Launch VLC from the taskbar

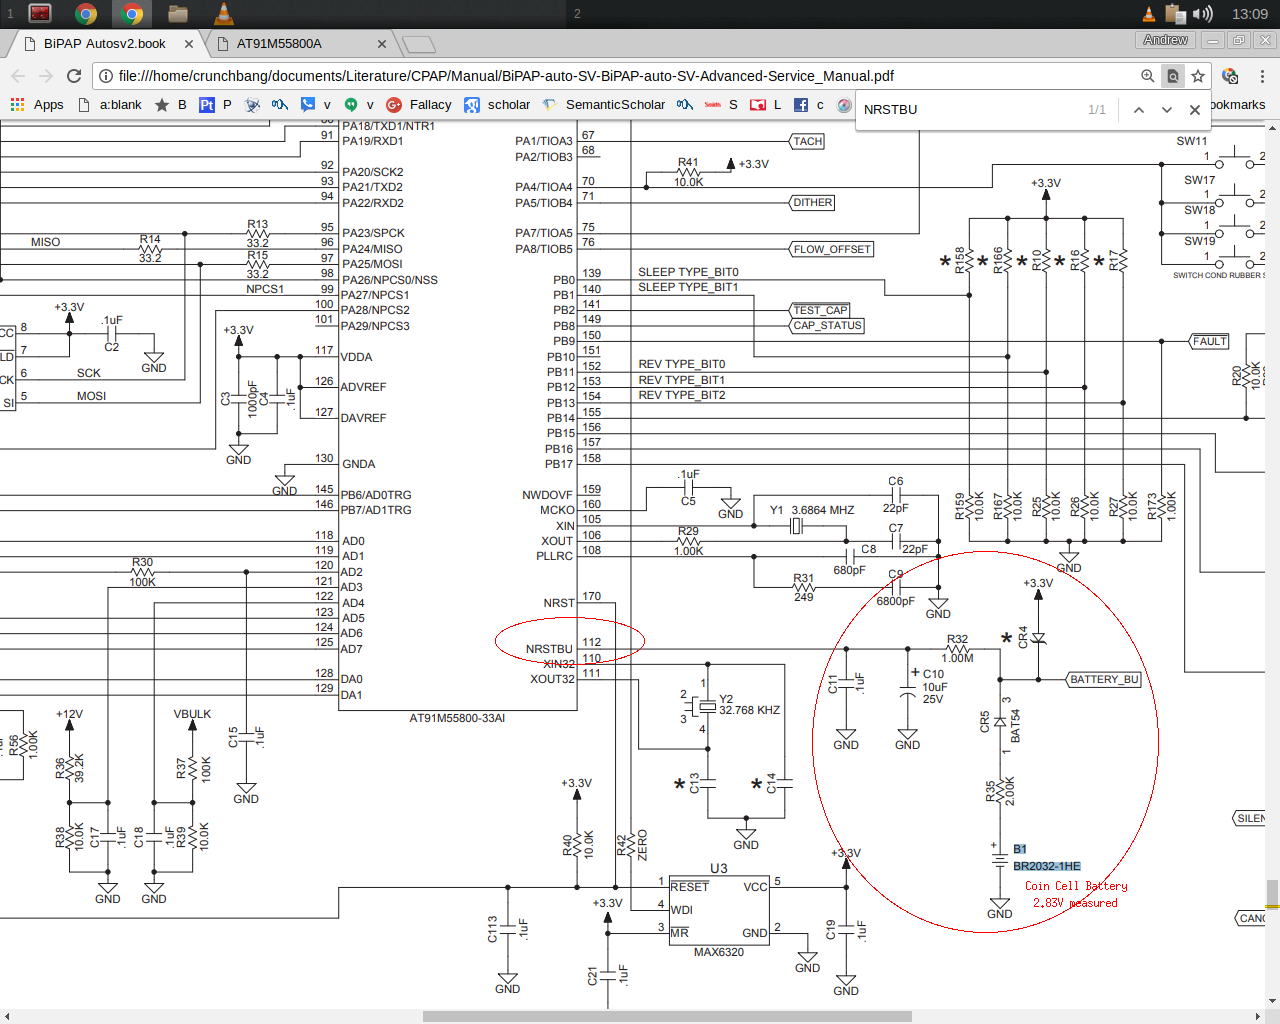(224, 14)
